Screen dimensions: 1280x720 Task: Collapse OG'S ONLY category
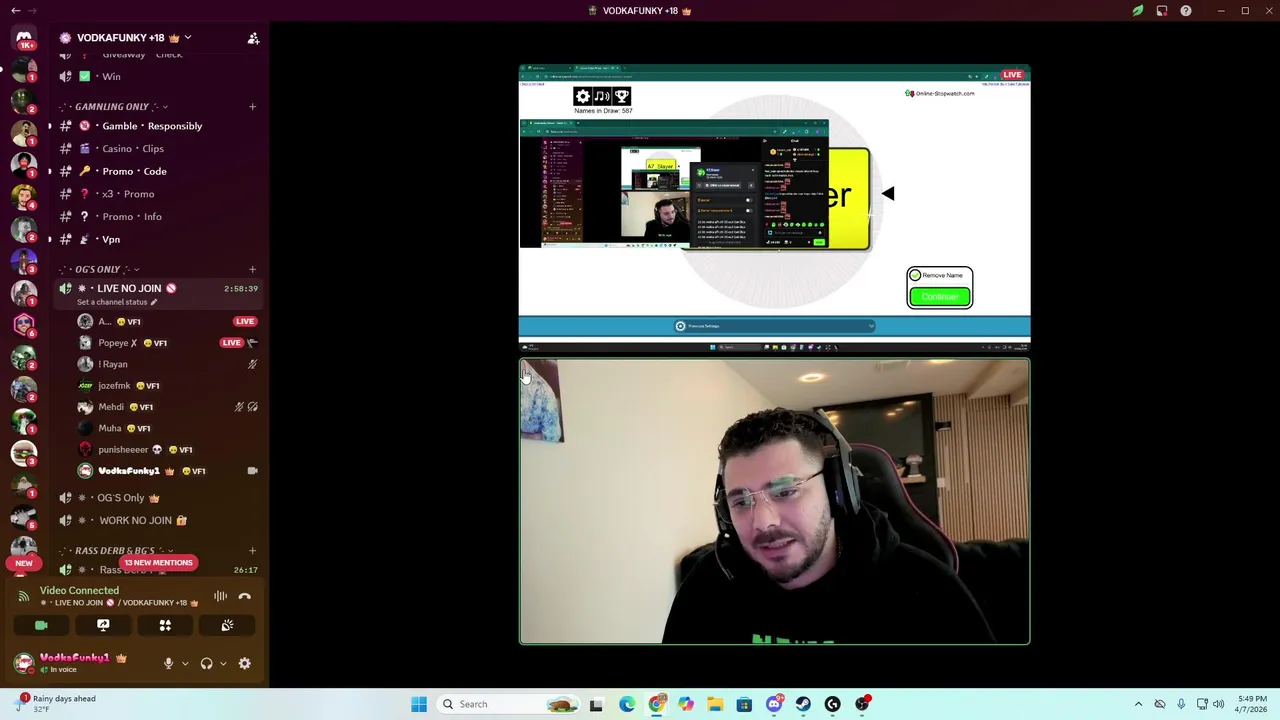[98, 269]
